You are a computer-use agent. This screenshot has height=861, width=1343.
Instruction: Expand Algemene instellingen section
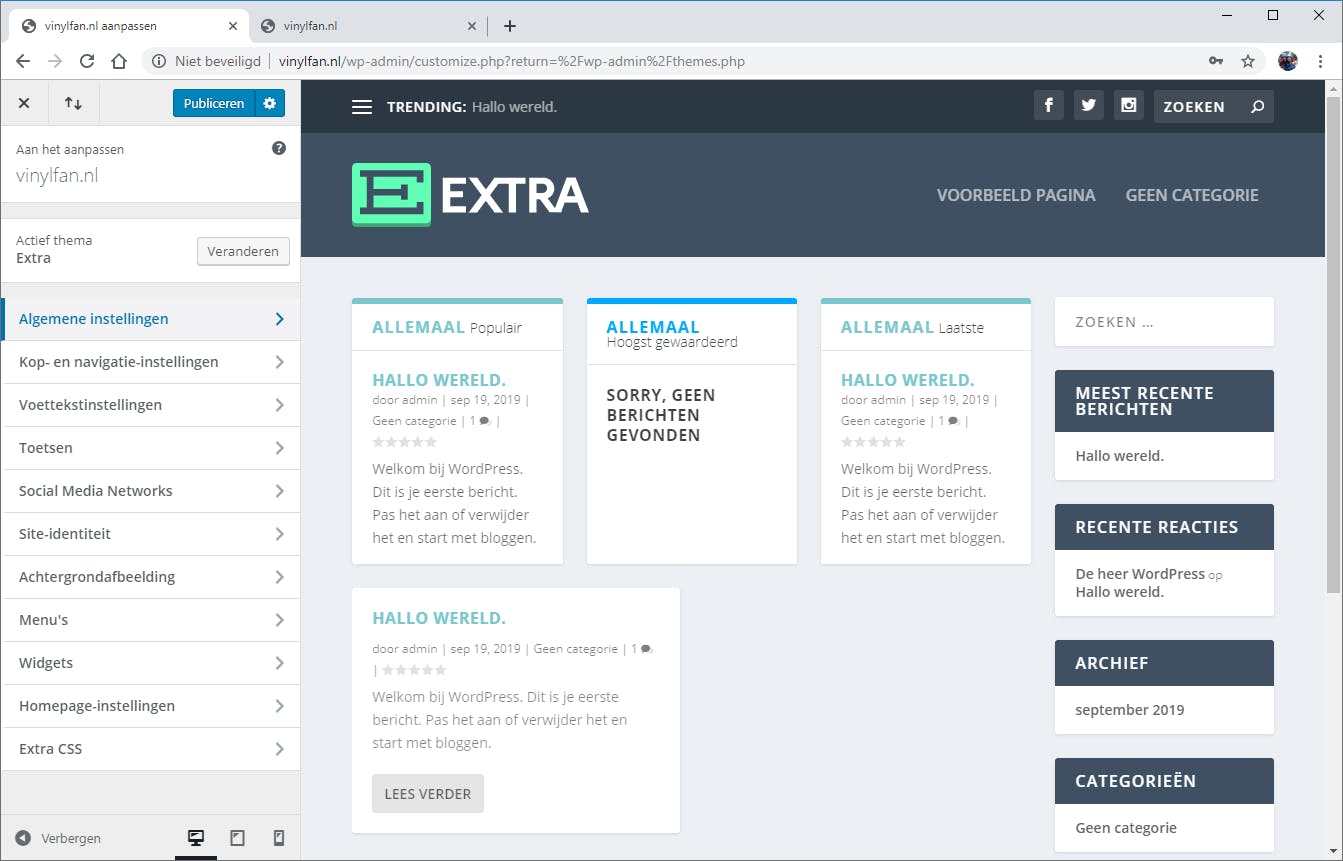point(150,319)
